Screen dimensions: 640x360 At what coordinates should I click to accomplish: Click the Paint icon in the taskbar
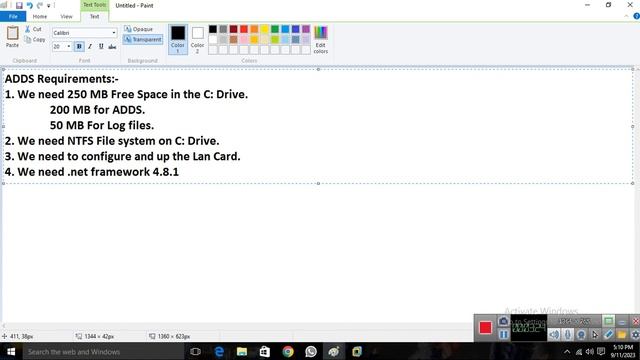click(334, 351)
